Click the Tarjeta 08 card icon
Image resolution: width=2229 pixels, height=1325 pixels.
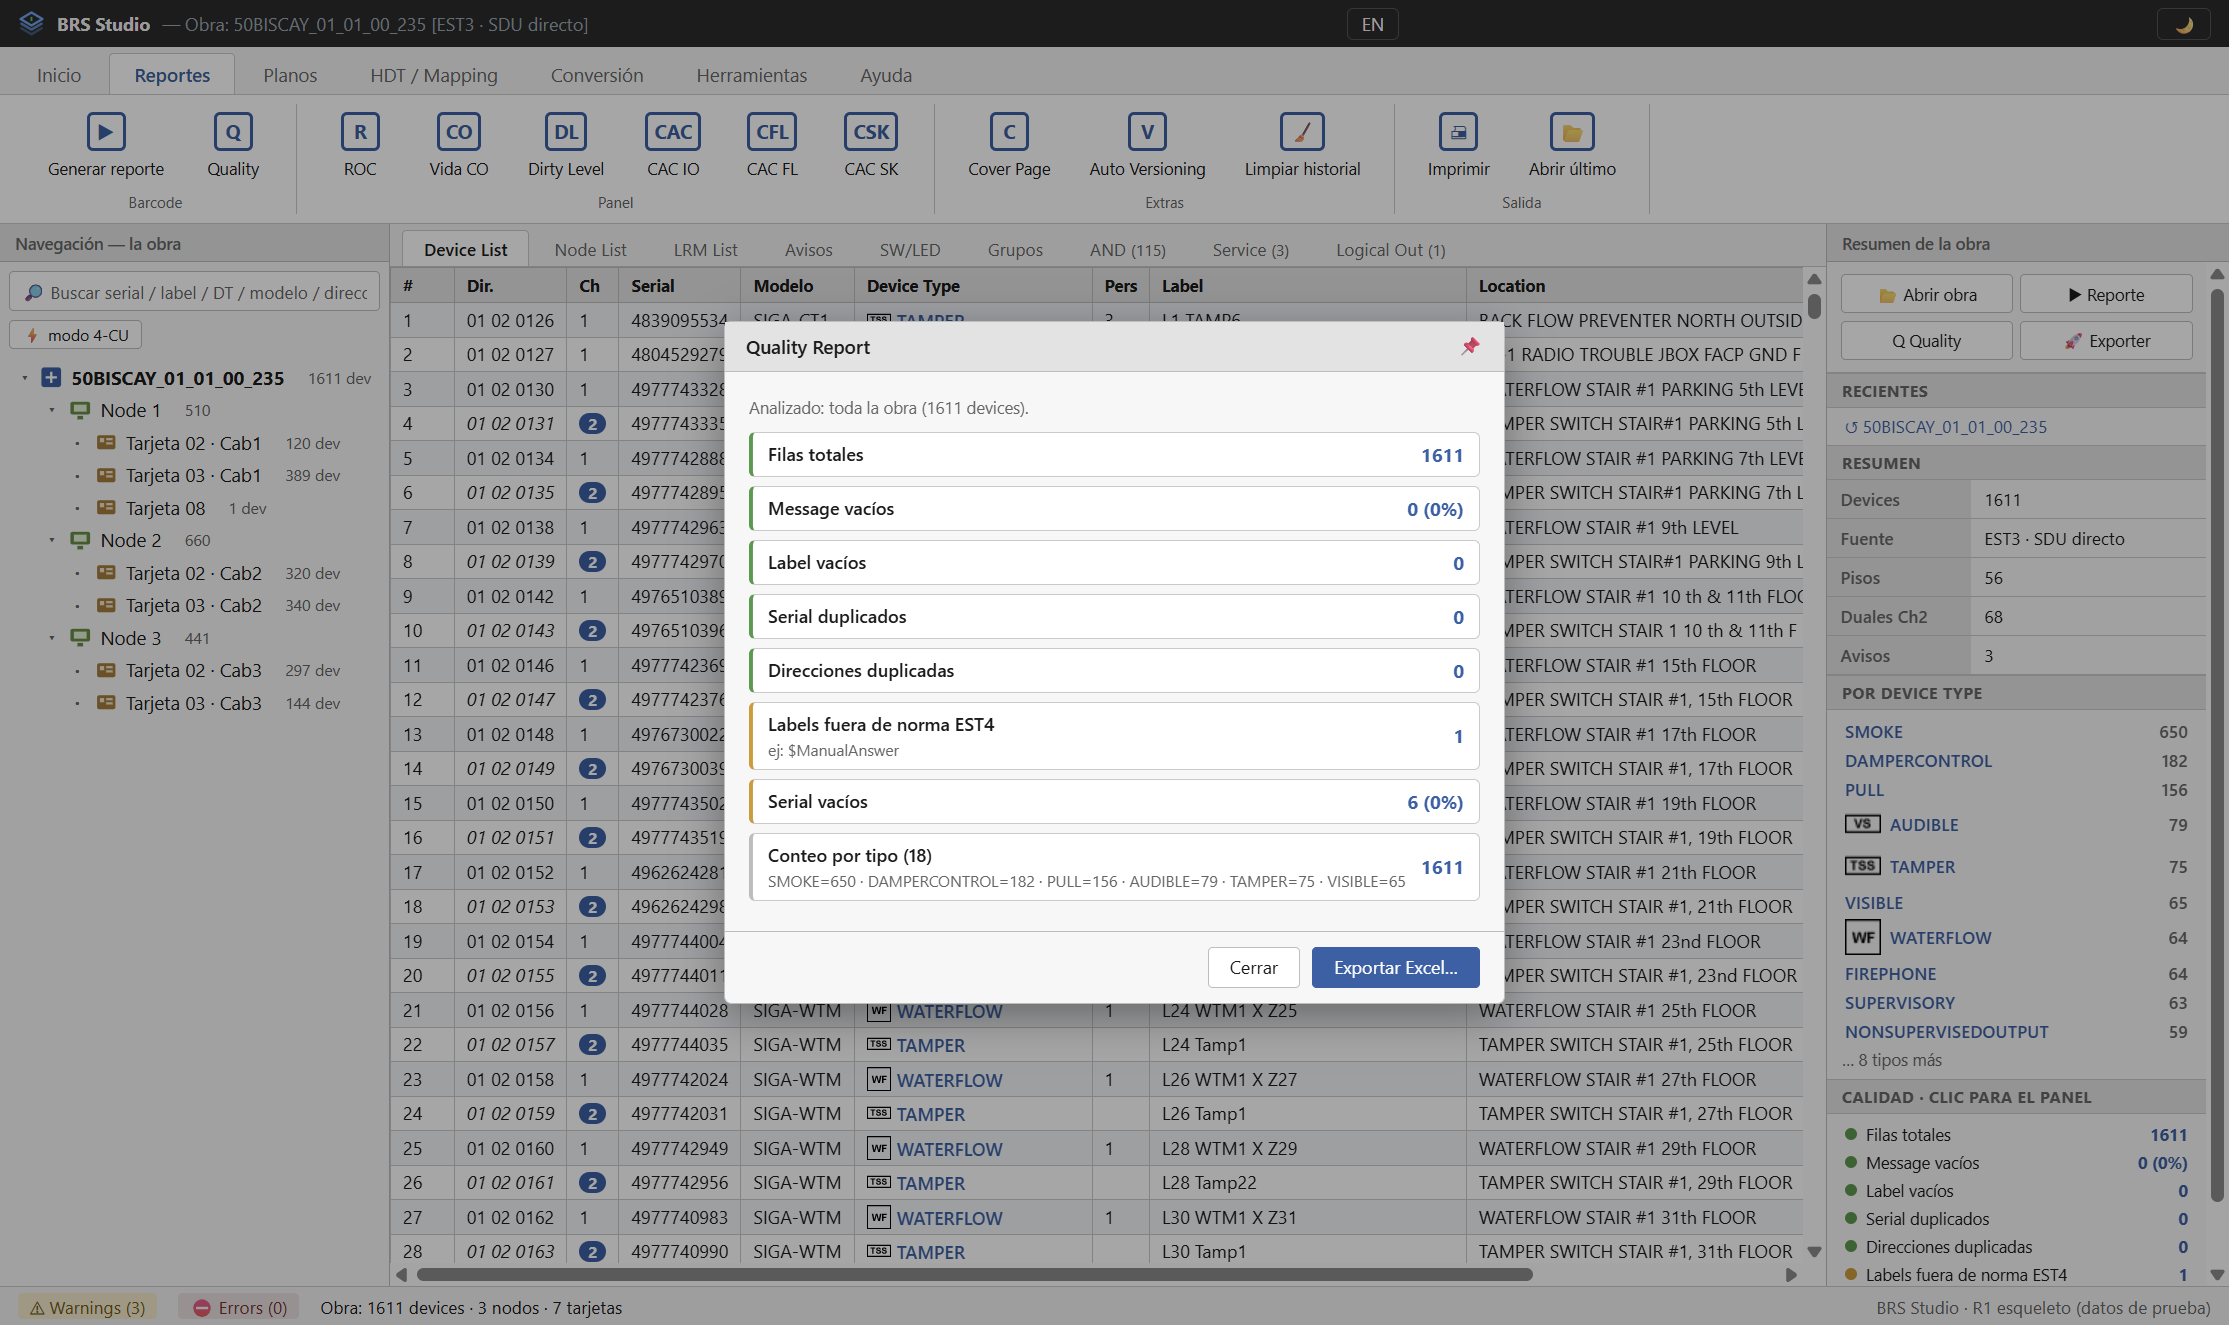105,508
